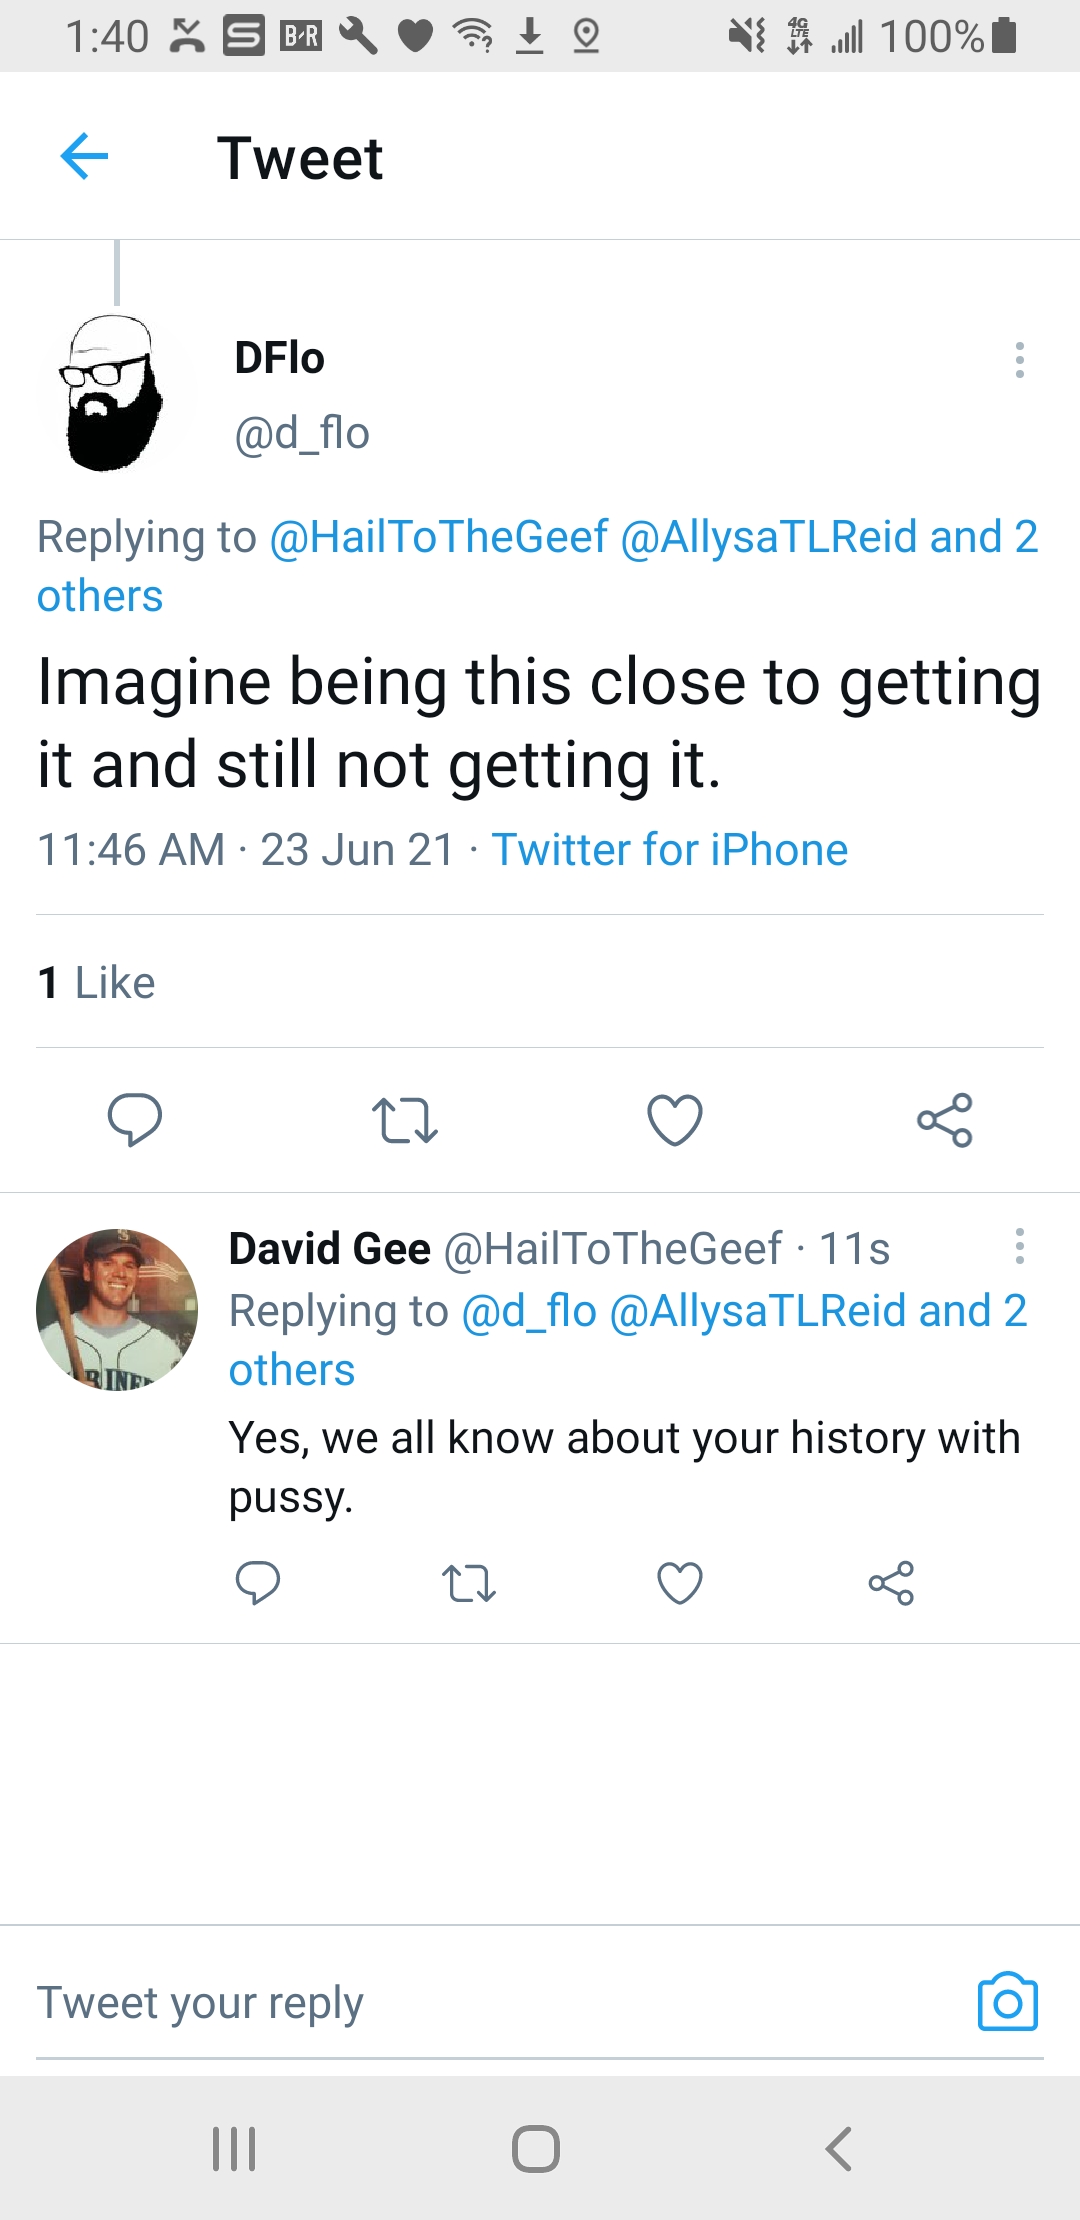This screenshot has height=2220, width=1080.
Task: Share David Gee's reply
Action: 891,1583
